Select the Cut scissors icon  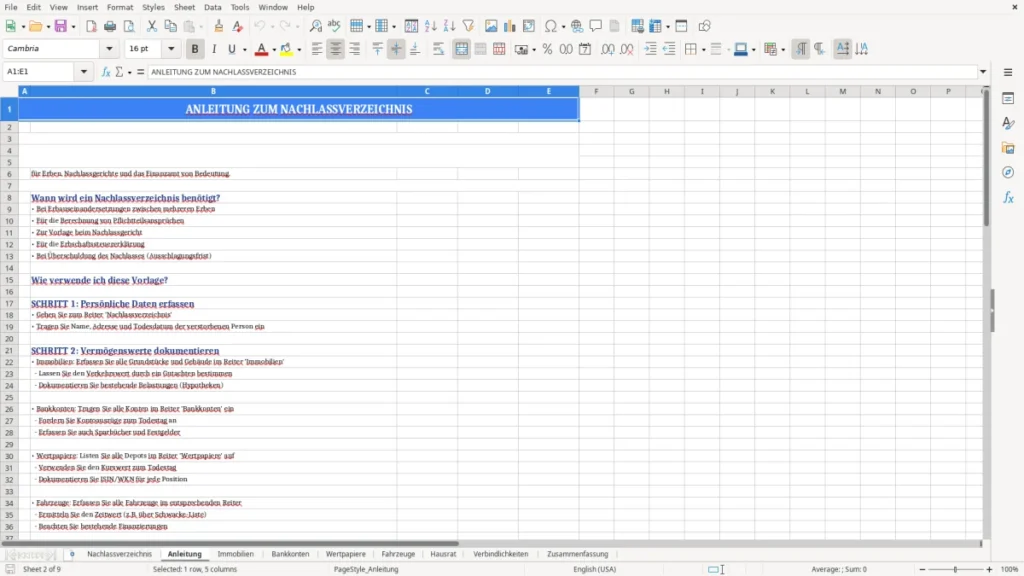[152, 26]
